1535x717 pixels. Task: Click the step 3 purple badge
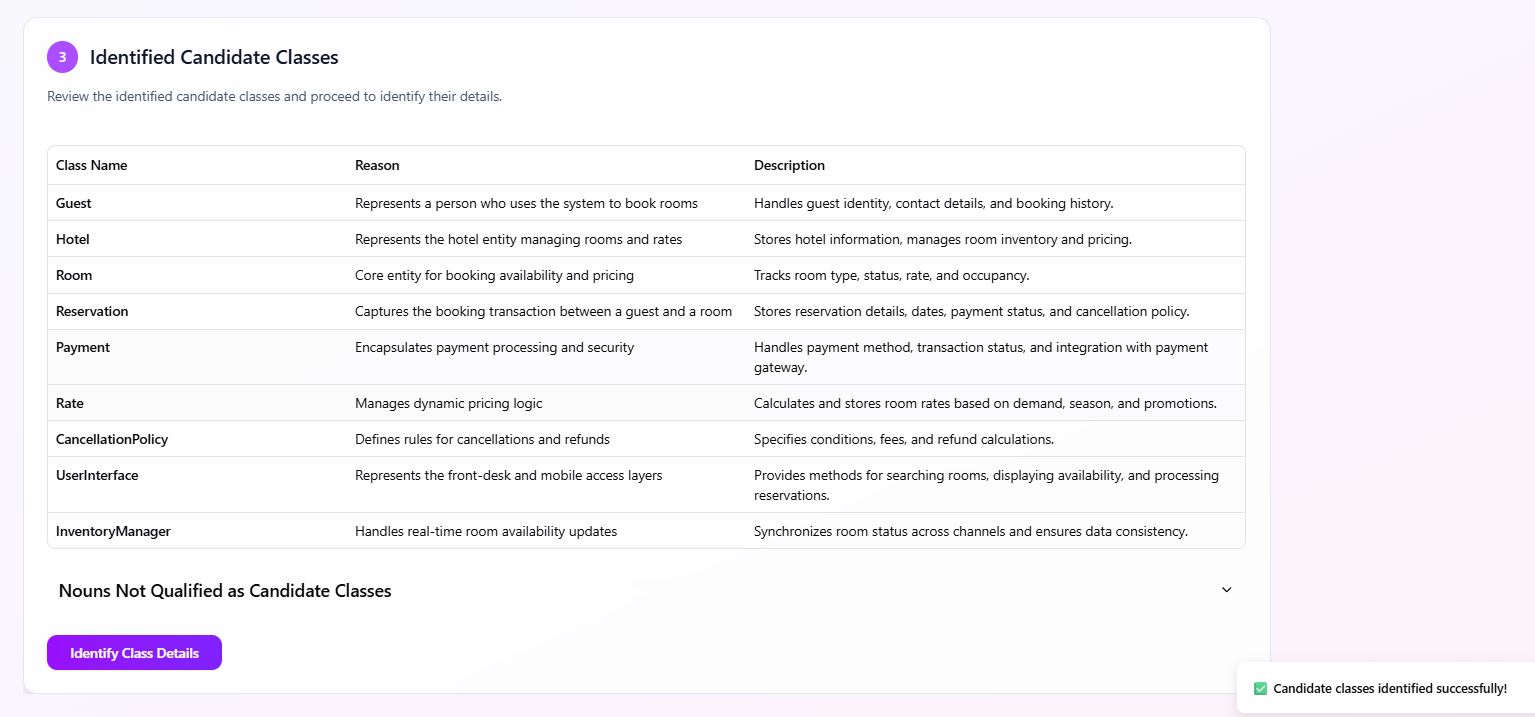[x=62, y=57]
